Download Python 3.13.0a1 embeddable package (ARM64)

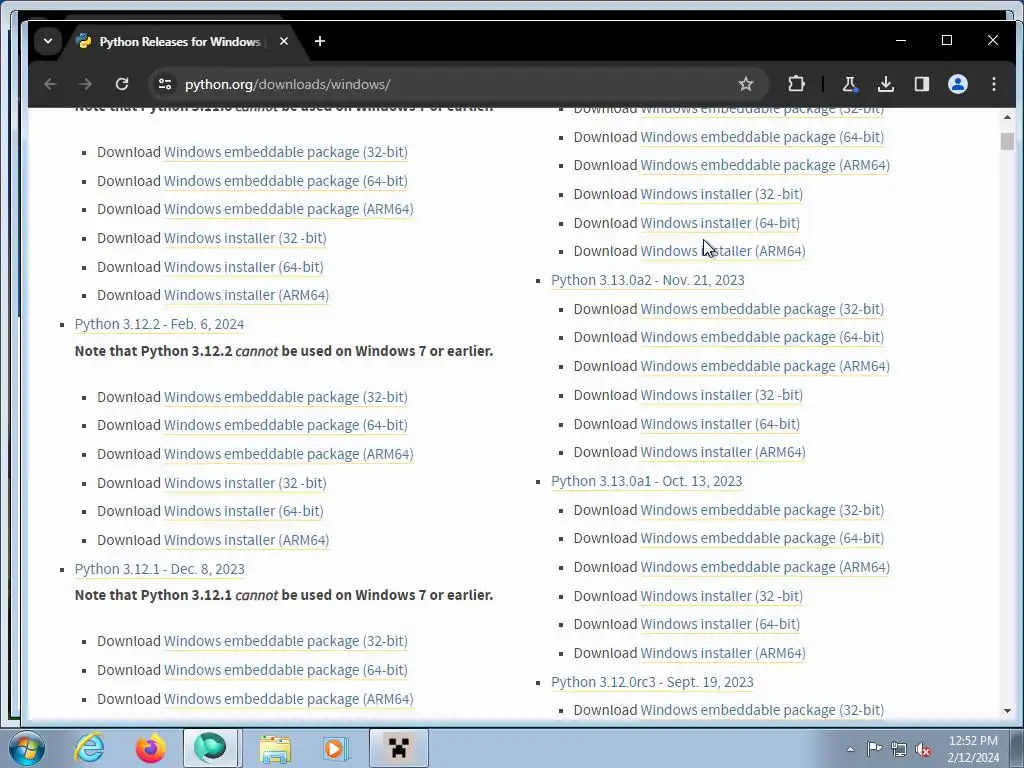tap(765, 567)
